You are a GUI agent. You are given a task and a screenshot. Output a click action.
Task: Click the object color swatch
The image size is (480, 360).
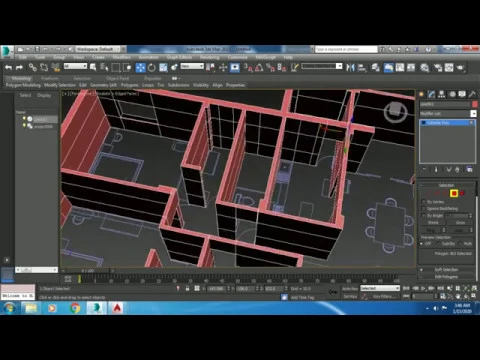475,104
